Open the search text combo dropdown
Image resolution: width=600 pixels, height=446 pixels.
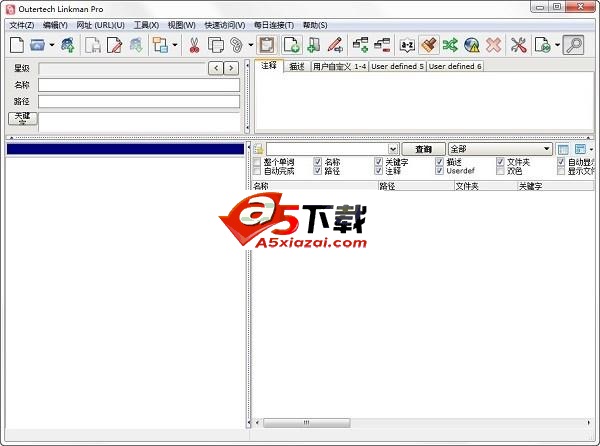tap(393, 149)
